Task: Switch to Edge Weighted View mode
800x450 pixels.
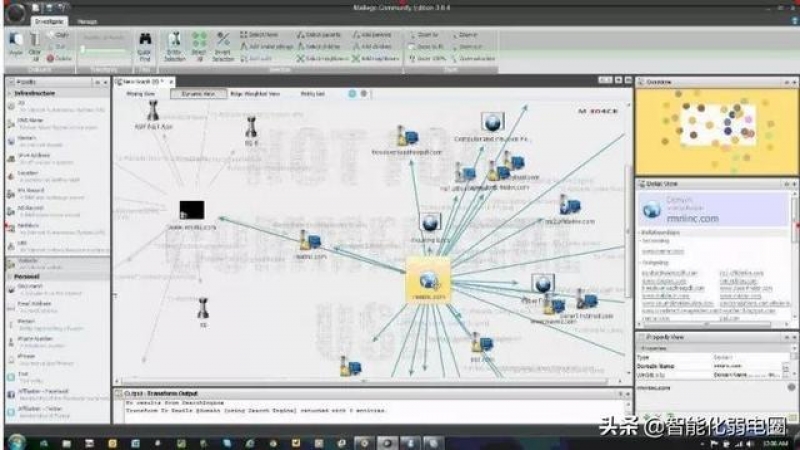Action: tap(256, 93)
